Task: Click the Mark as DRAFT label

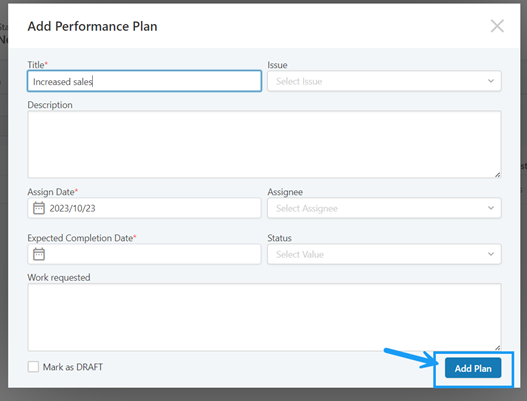Action: point(73,367)
